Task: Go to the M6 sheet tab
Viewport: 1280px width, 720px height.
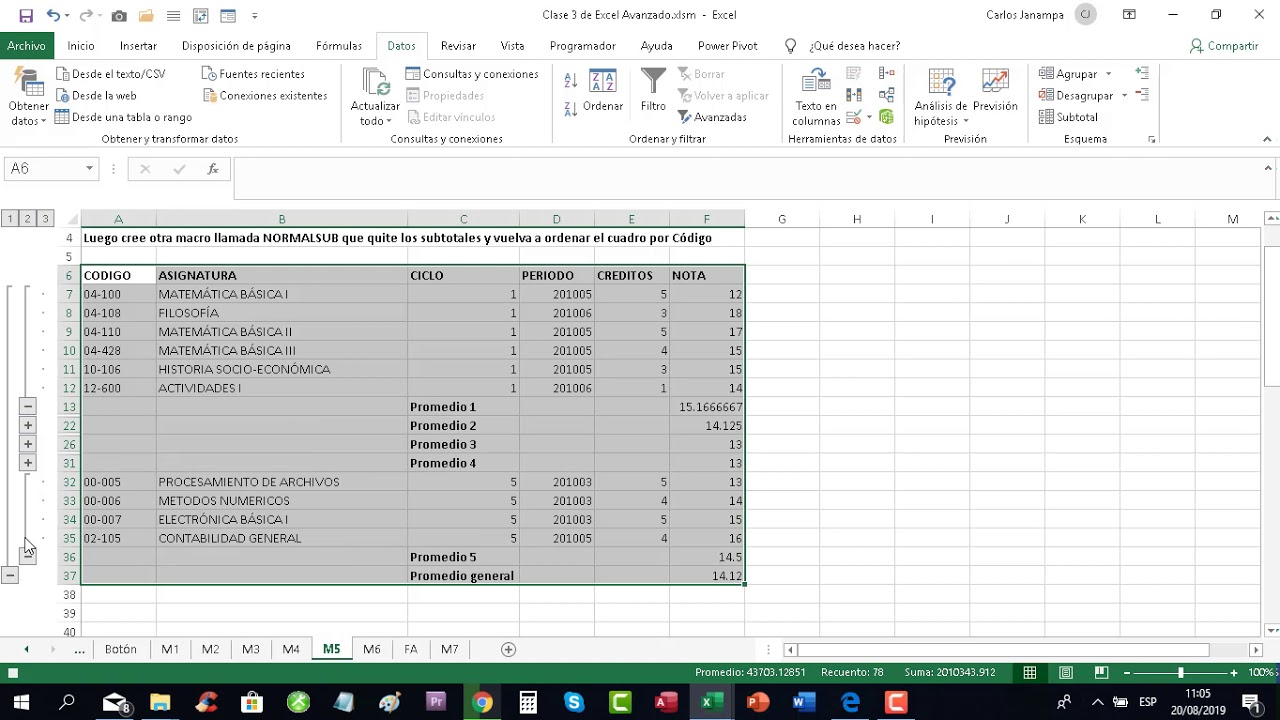Action: (372, 649)
